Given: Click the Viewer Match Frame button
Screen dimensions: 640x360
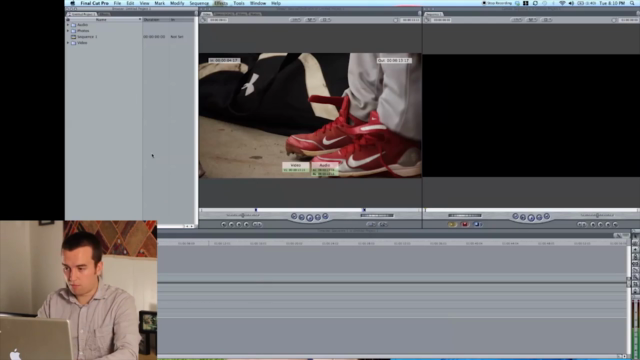Looking at the screenshot, I should pyautogui.click(x=224, y=224).
